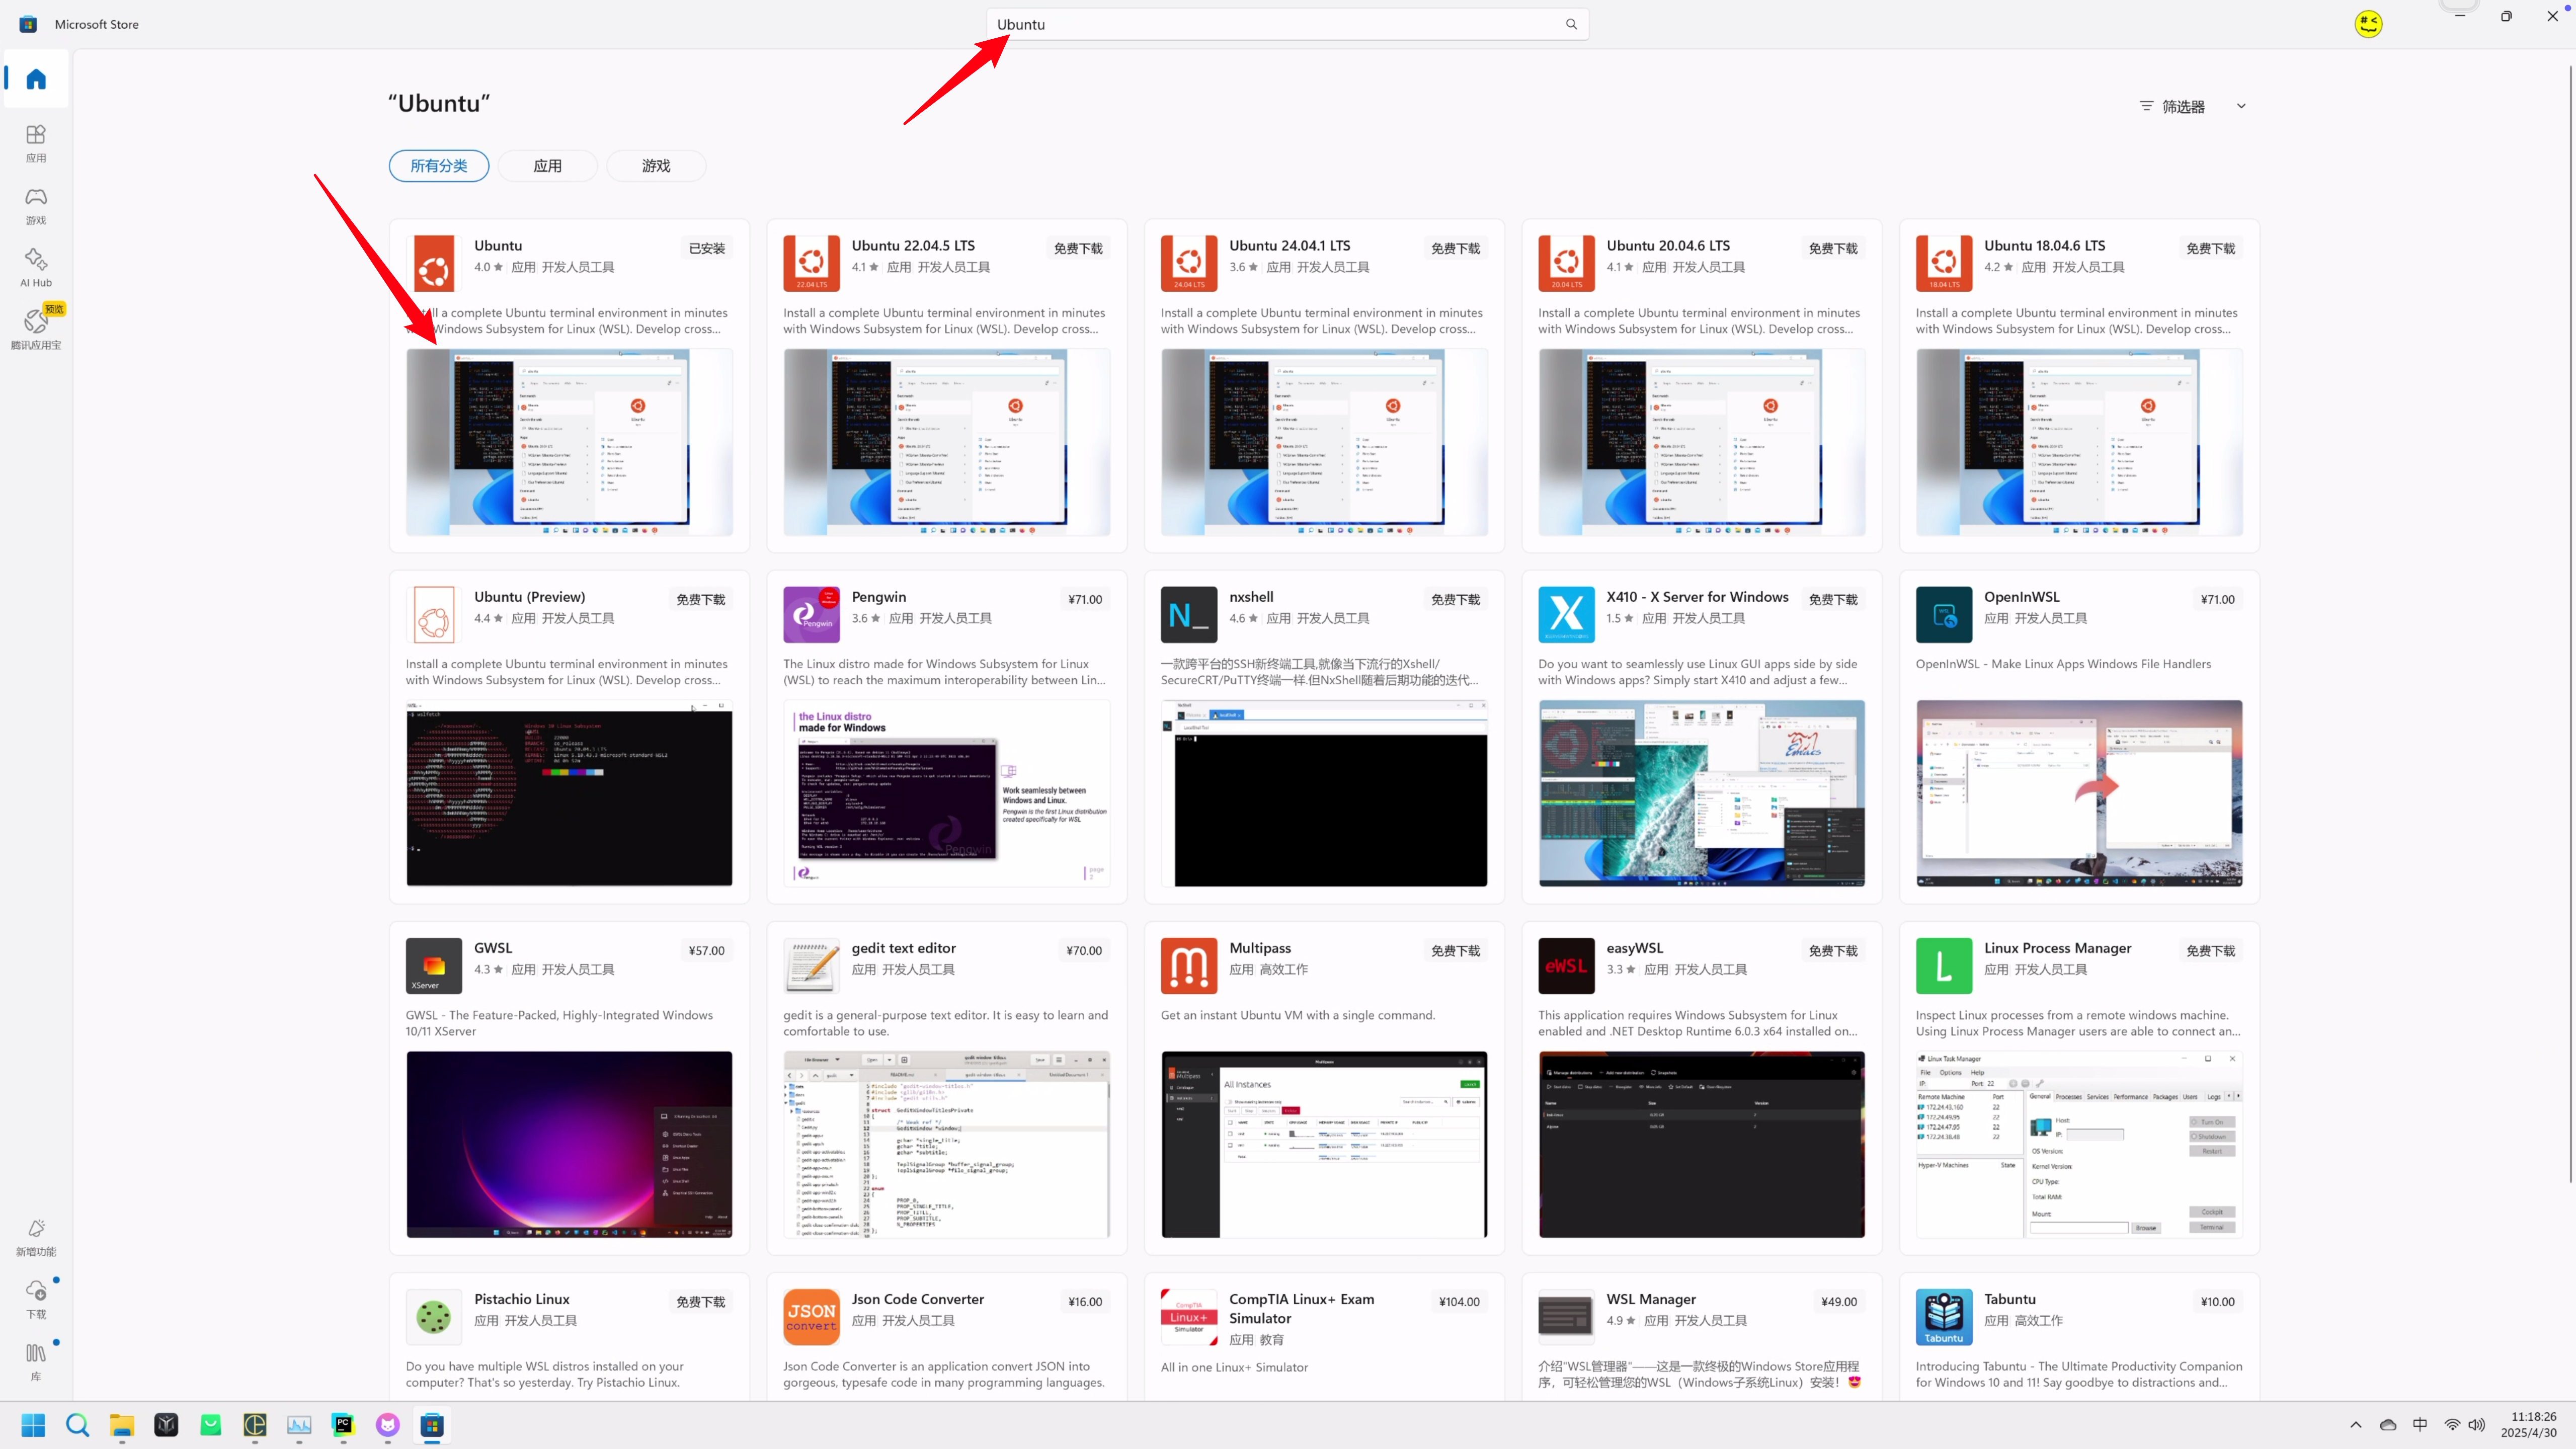Click the Ubuntu (Preview) app icon
The image size is (2576, 1449).
point(434,615)
